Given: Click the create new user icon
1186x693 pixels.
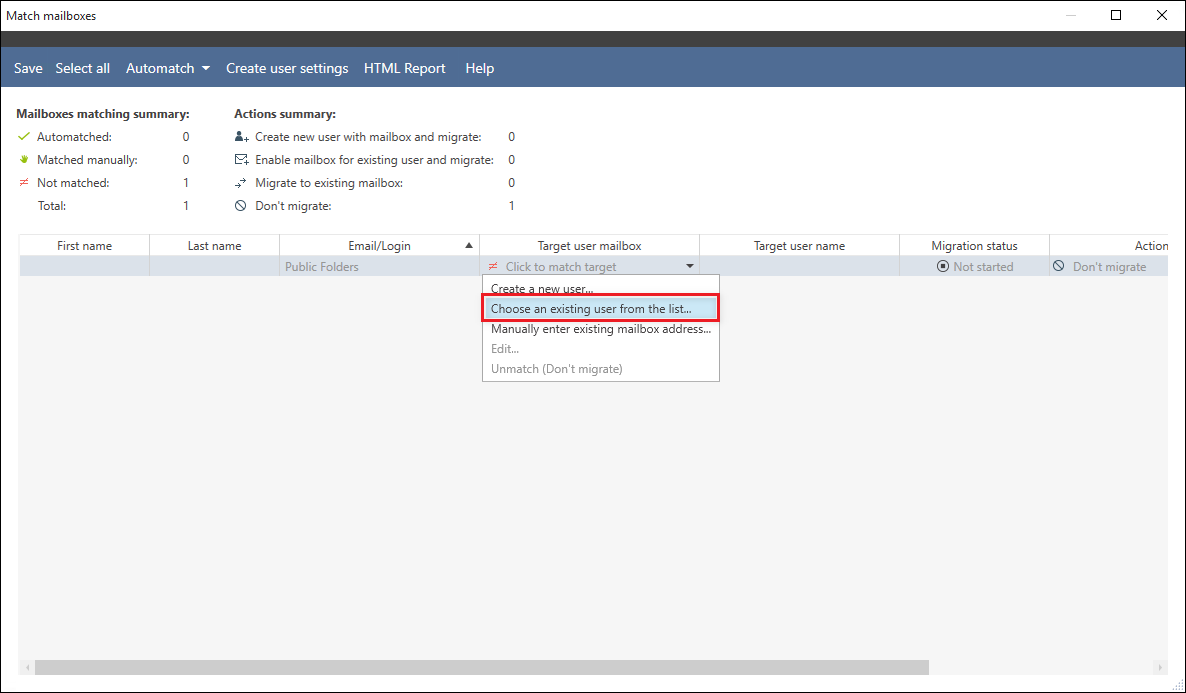Looking at the screenshot, I should [x=241, y=137].
